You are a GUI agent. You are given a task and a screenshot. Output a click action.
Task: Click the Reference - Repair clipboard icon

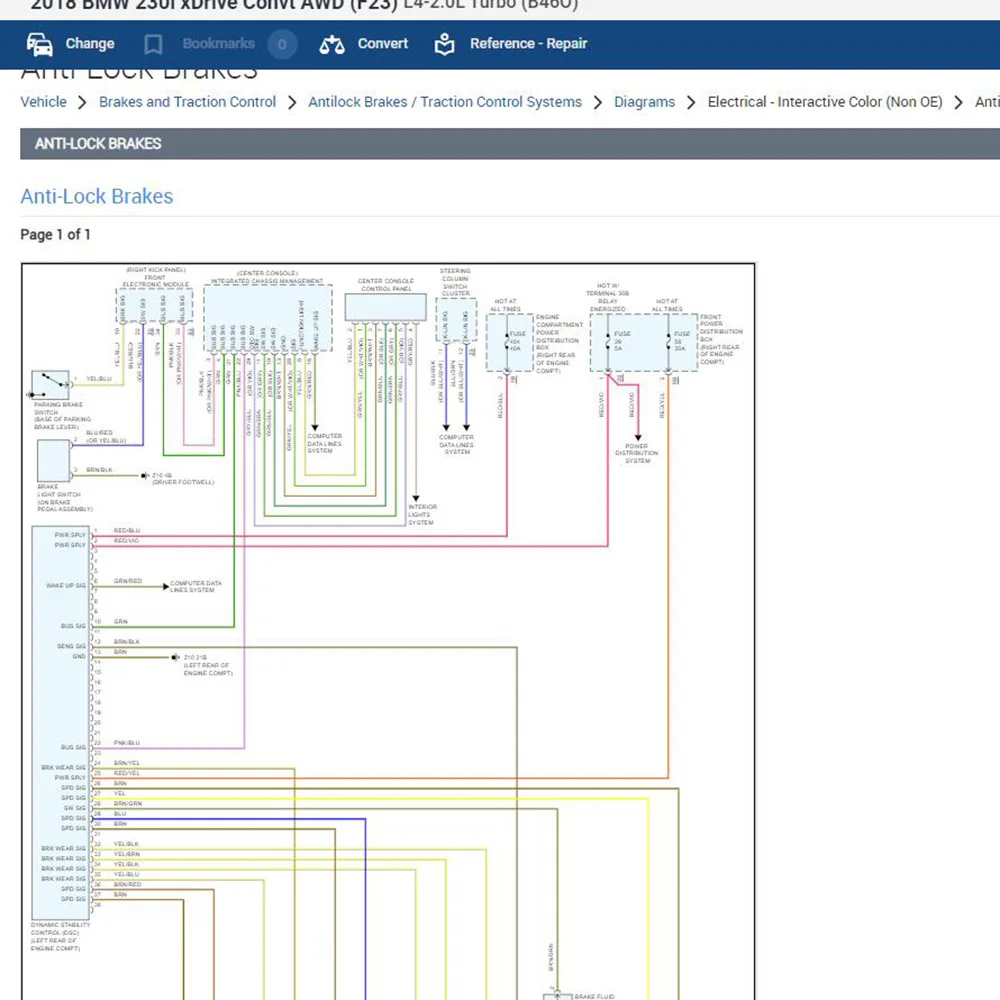pos(445,44)
